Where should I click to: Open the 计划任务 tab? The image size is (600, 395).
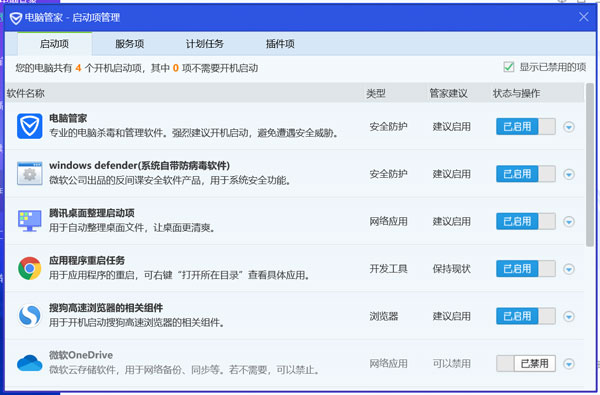[x=205, y=44]
